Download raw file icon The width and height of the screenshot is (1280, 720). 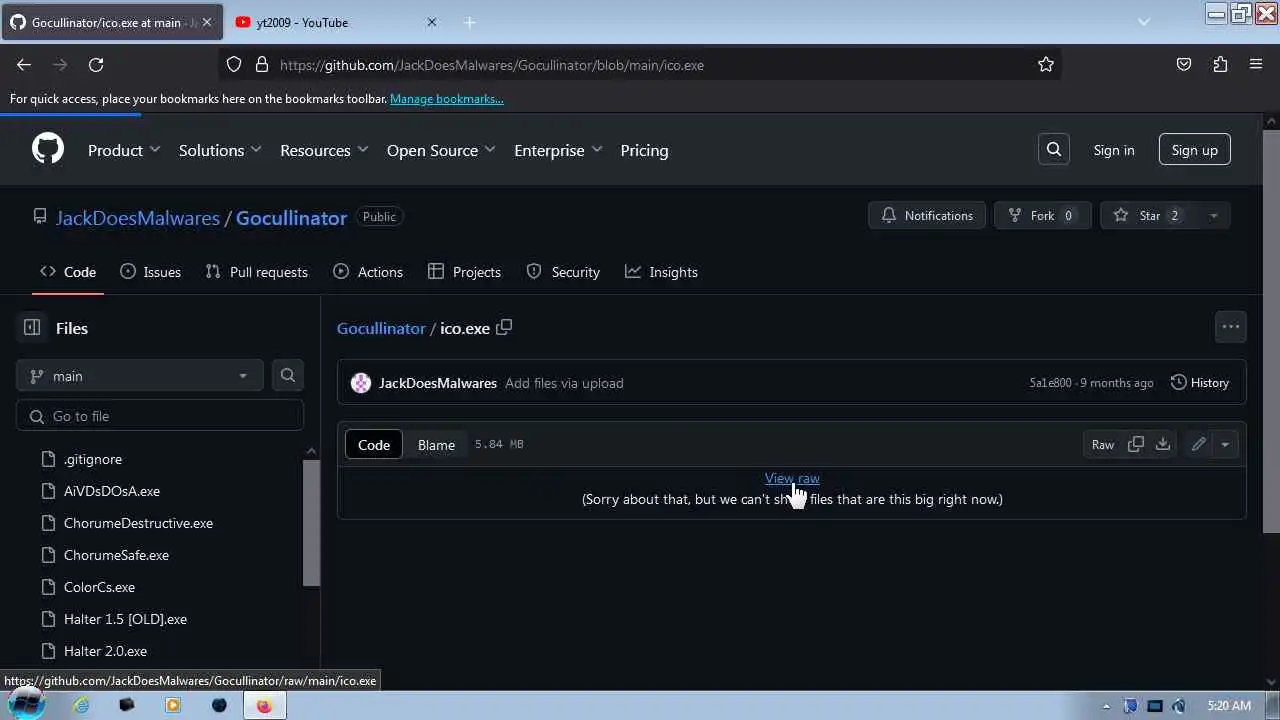(1163, 445)
